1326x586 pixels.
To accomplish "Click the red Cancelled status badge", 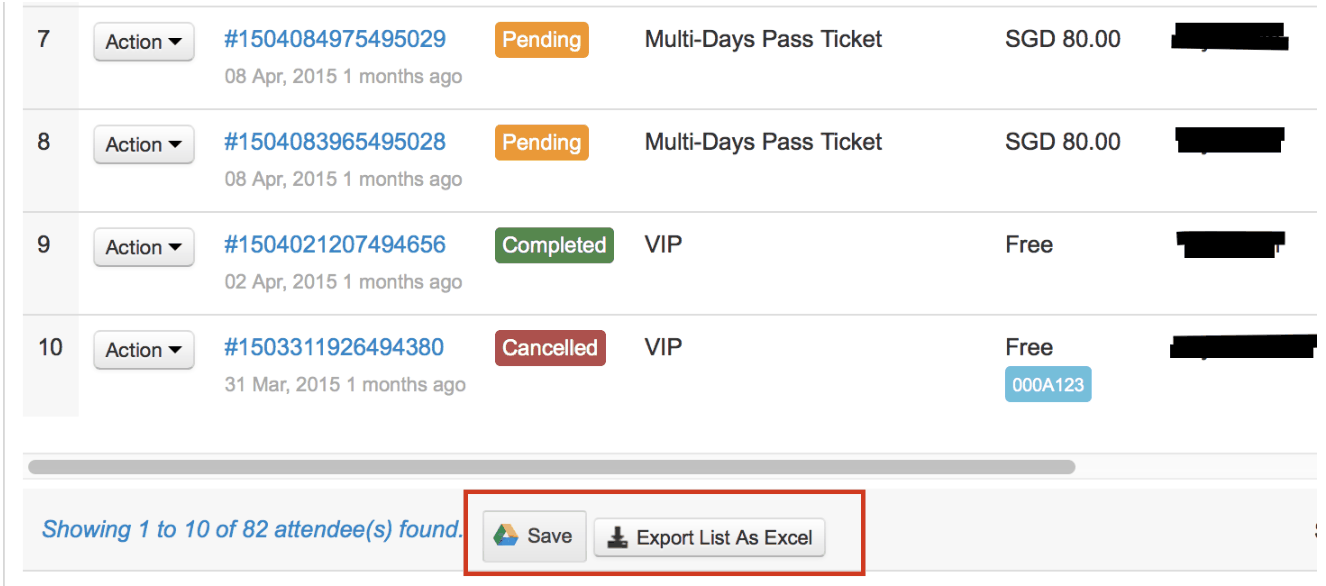I will point(550,348).
